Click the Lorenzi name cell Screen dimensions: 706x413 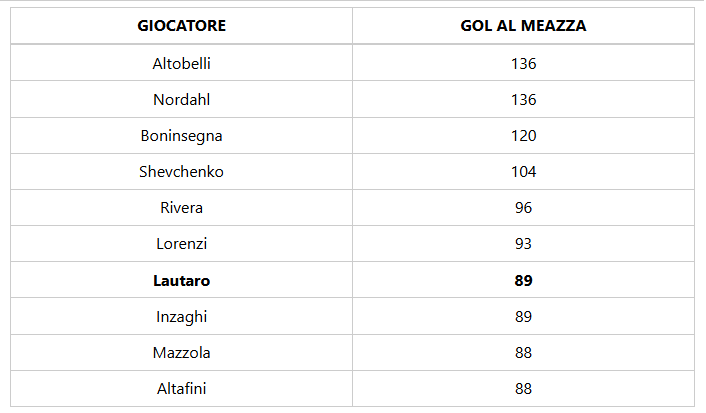181,244
